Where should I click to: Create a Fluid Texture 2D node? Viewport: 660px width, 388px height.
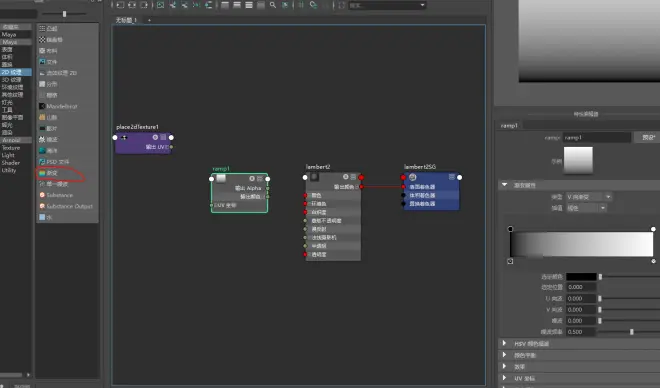[58, 73]
